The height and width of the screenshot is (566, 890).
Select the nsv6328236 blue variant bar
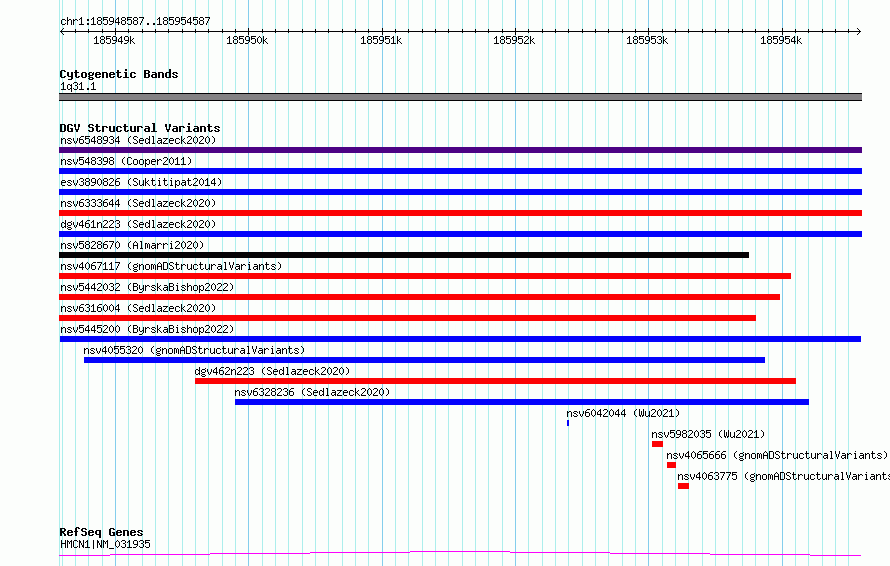coord(522,402)
